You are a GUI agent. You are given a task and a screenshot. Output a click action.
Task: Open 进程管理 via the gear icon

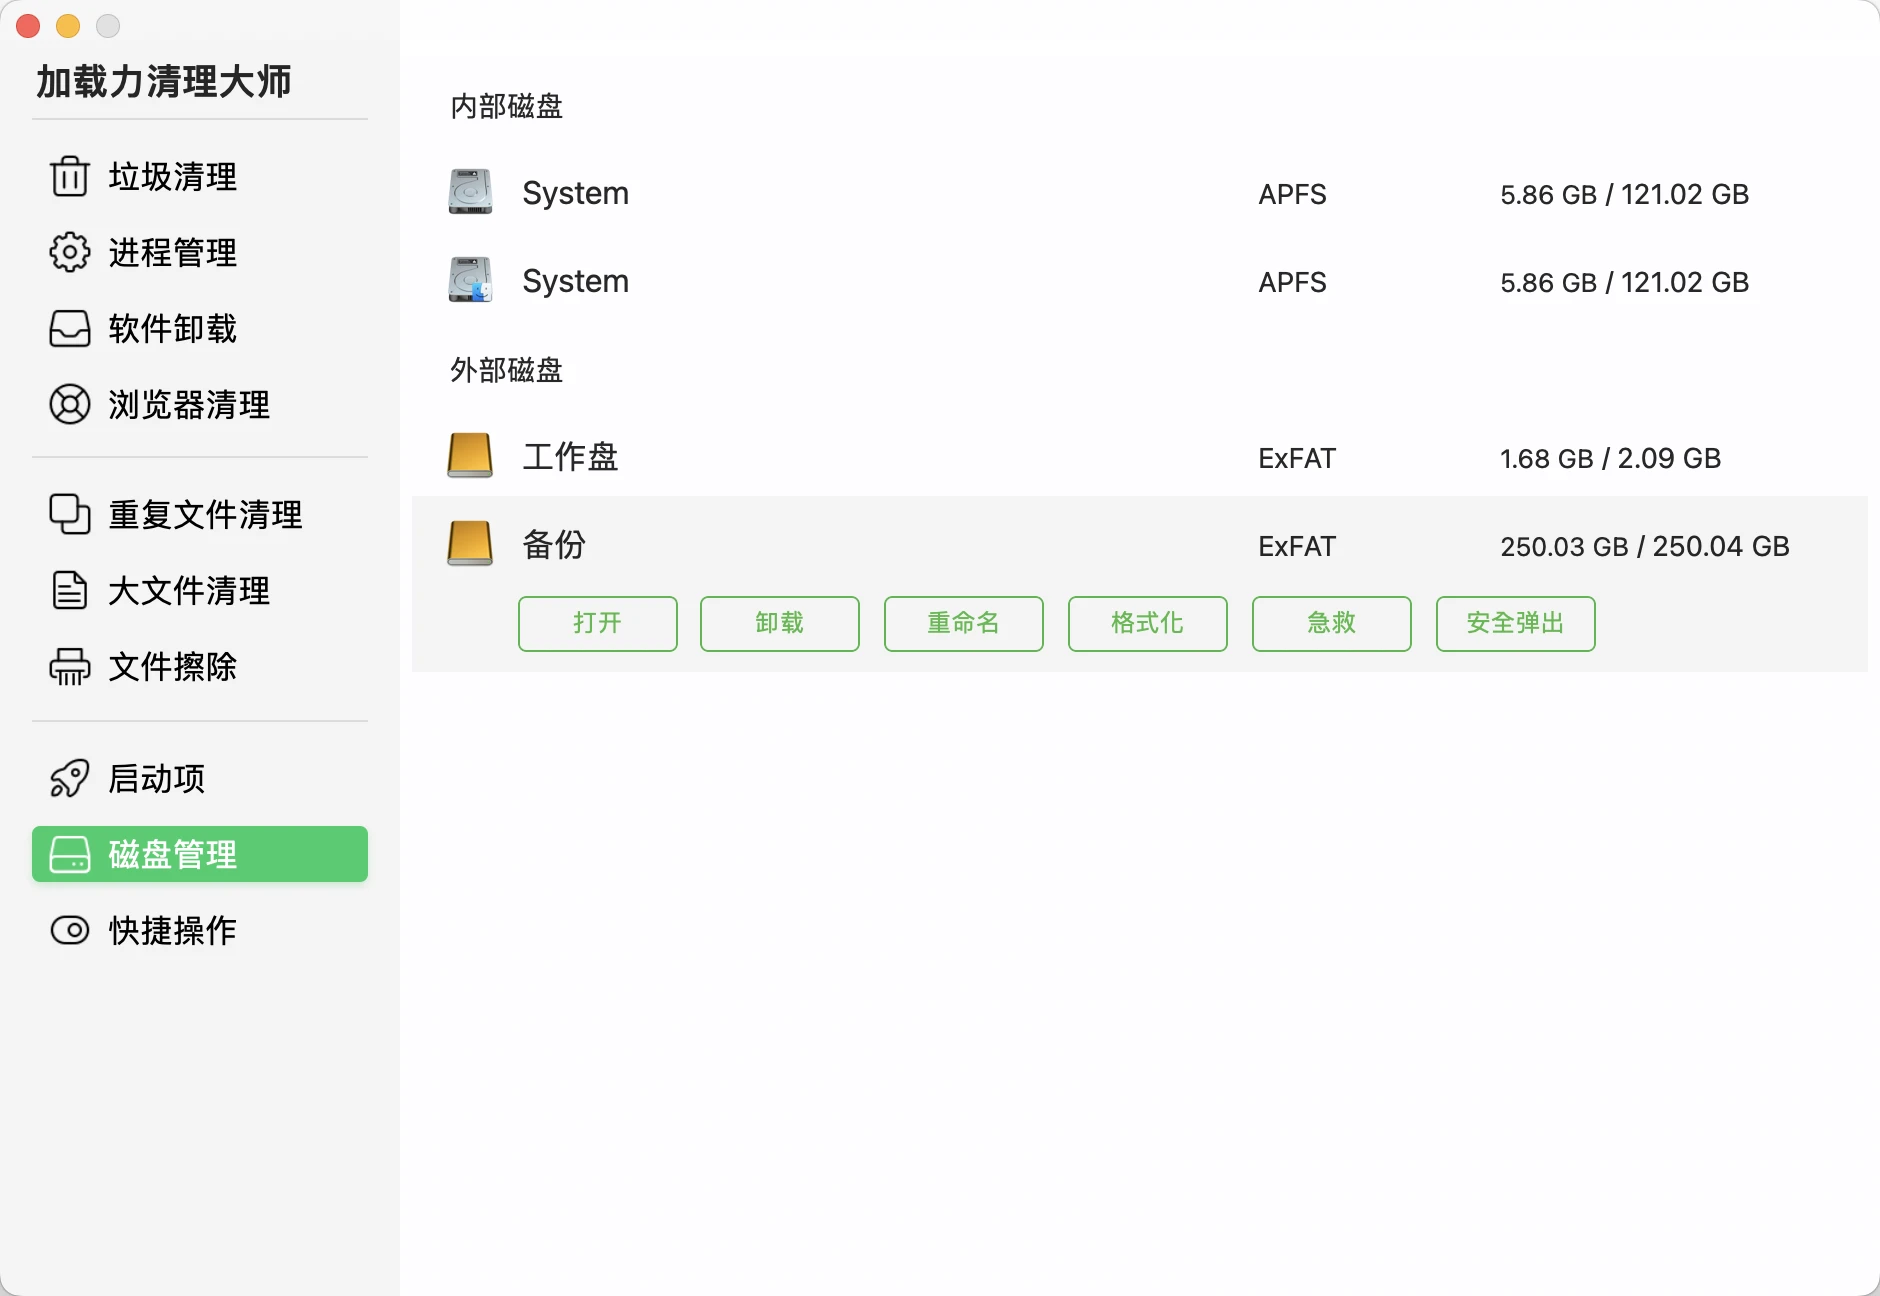pyautogui.click(x=68, y=253)
